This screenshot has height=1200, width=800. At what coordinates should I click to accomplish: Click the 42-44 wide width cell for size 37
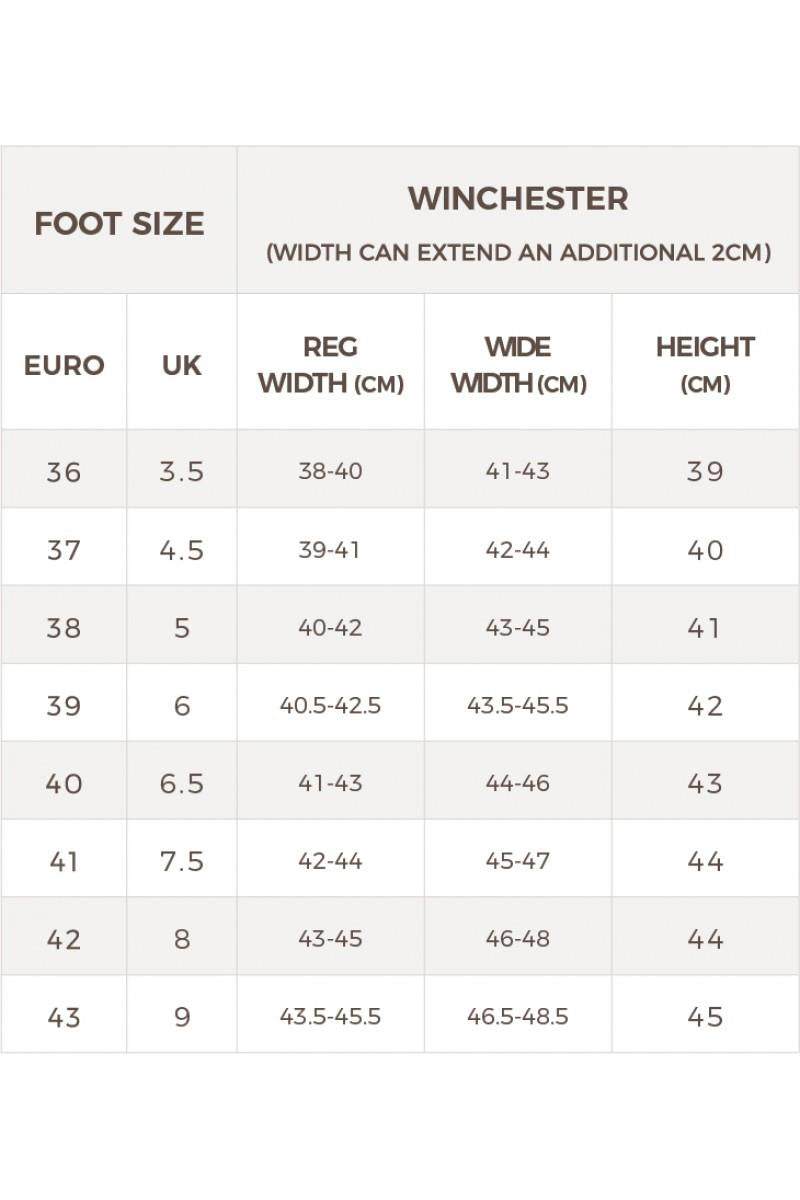pyautogui.click(x=518, y=550)
